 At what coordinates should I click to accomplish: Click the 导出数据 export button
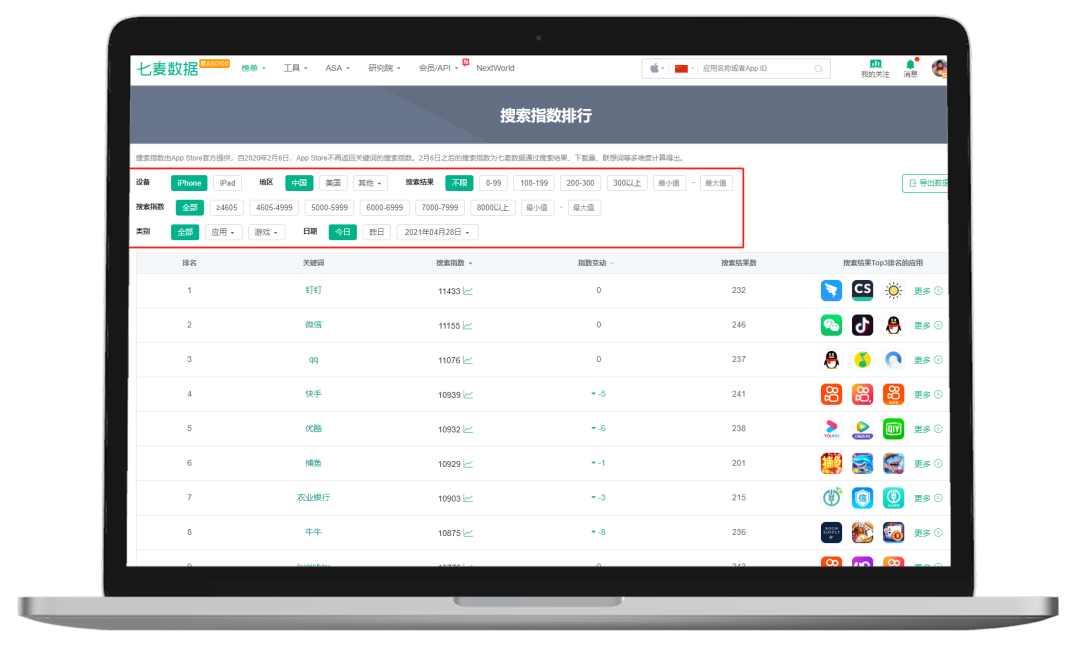[x=925, y=183]
